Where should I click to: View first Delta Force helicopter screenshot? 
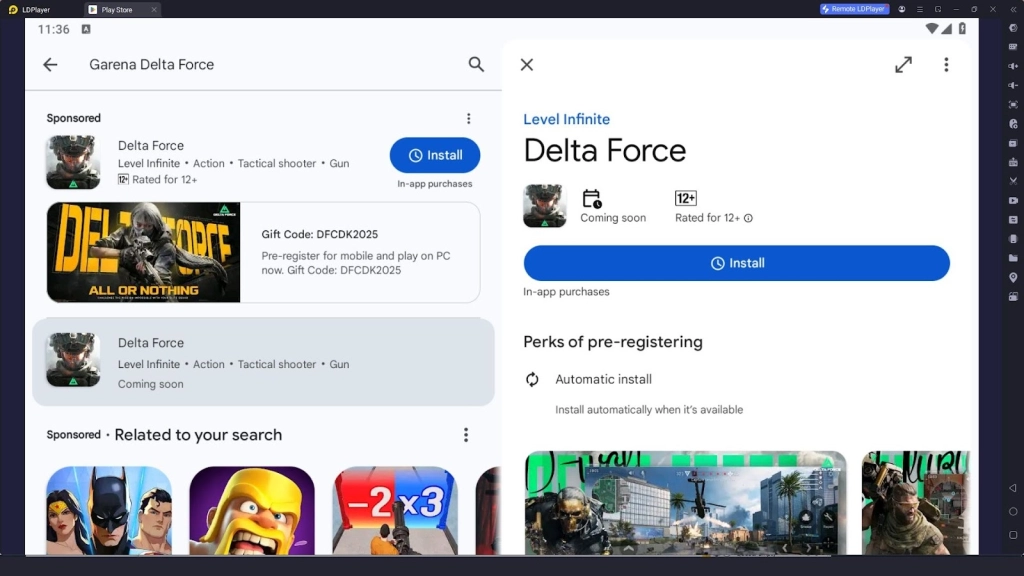tap(686, 503)
